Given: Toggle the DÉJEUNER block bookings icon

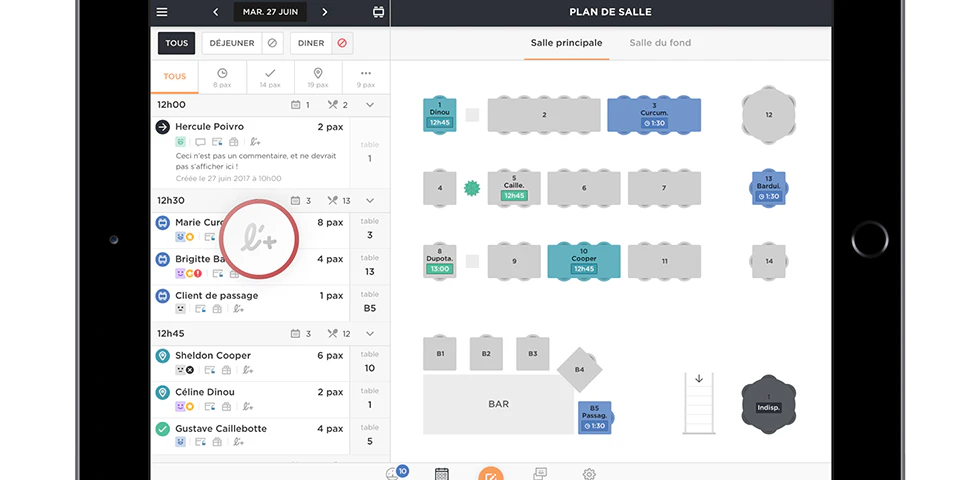Looking at the screenshot, I should (x=272, y=43).
